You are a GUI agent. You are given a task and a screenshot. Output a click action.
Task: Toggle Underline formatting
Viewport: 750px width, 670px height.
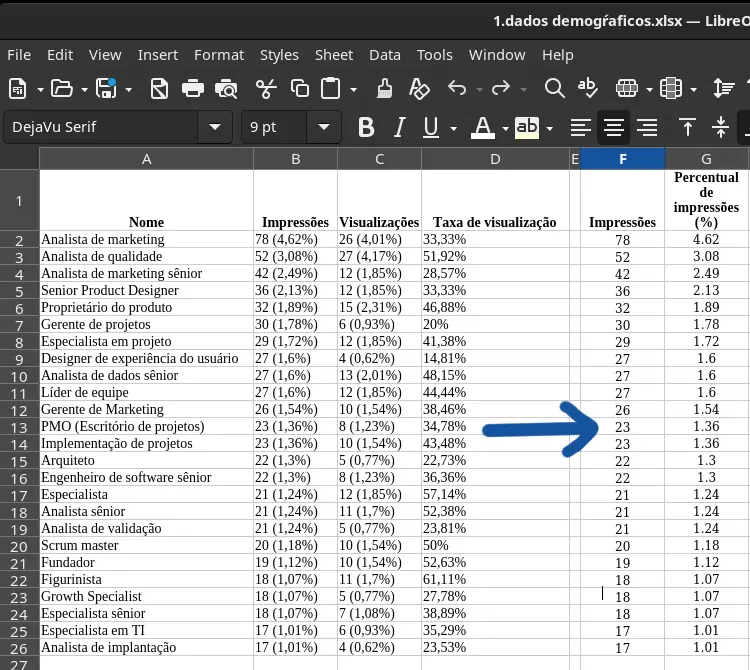(431, 127)
